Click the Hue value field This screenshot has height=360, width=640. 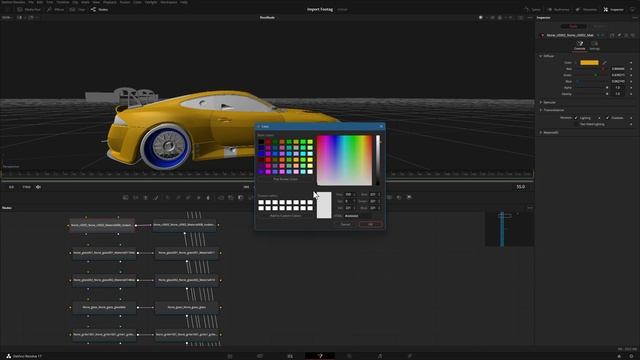(x=350, y=194)
